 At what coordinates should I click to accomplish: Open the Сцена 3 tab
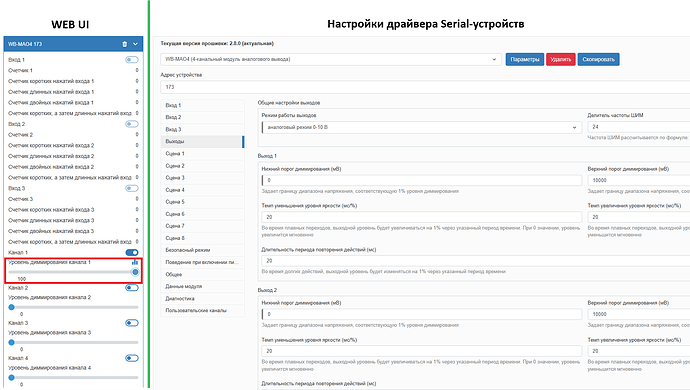tap(202, 178)
